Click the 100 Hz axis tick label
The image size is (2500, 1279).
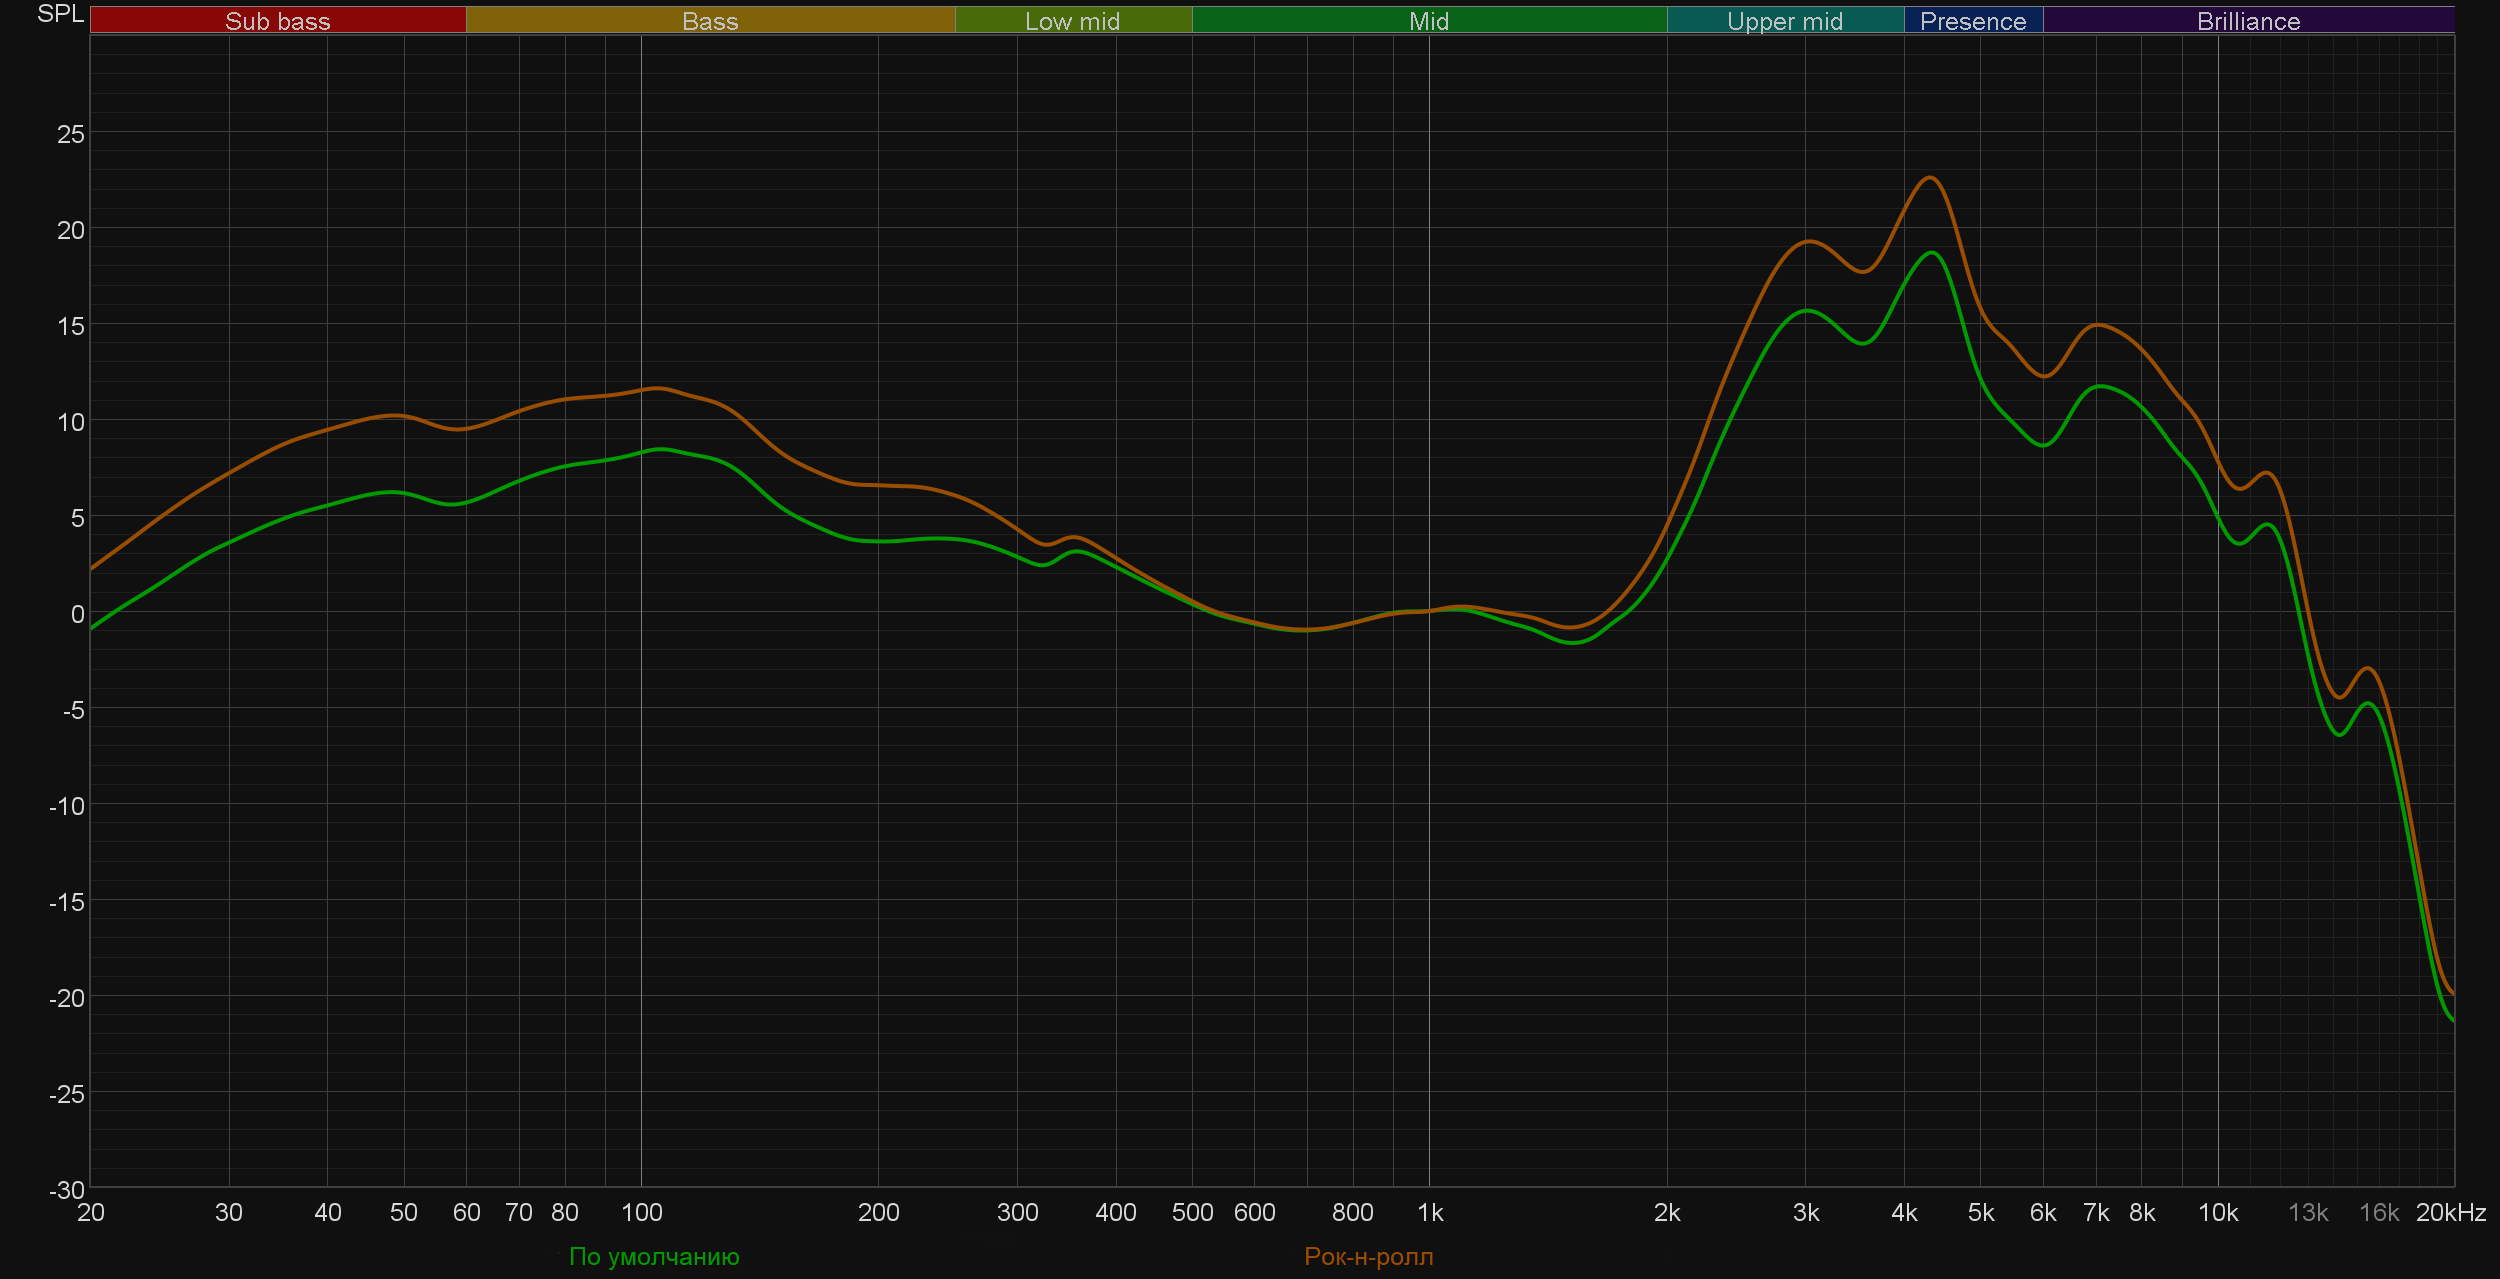[x=641, y=1213]
